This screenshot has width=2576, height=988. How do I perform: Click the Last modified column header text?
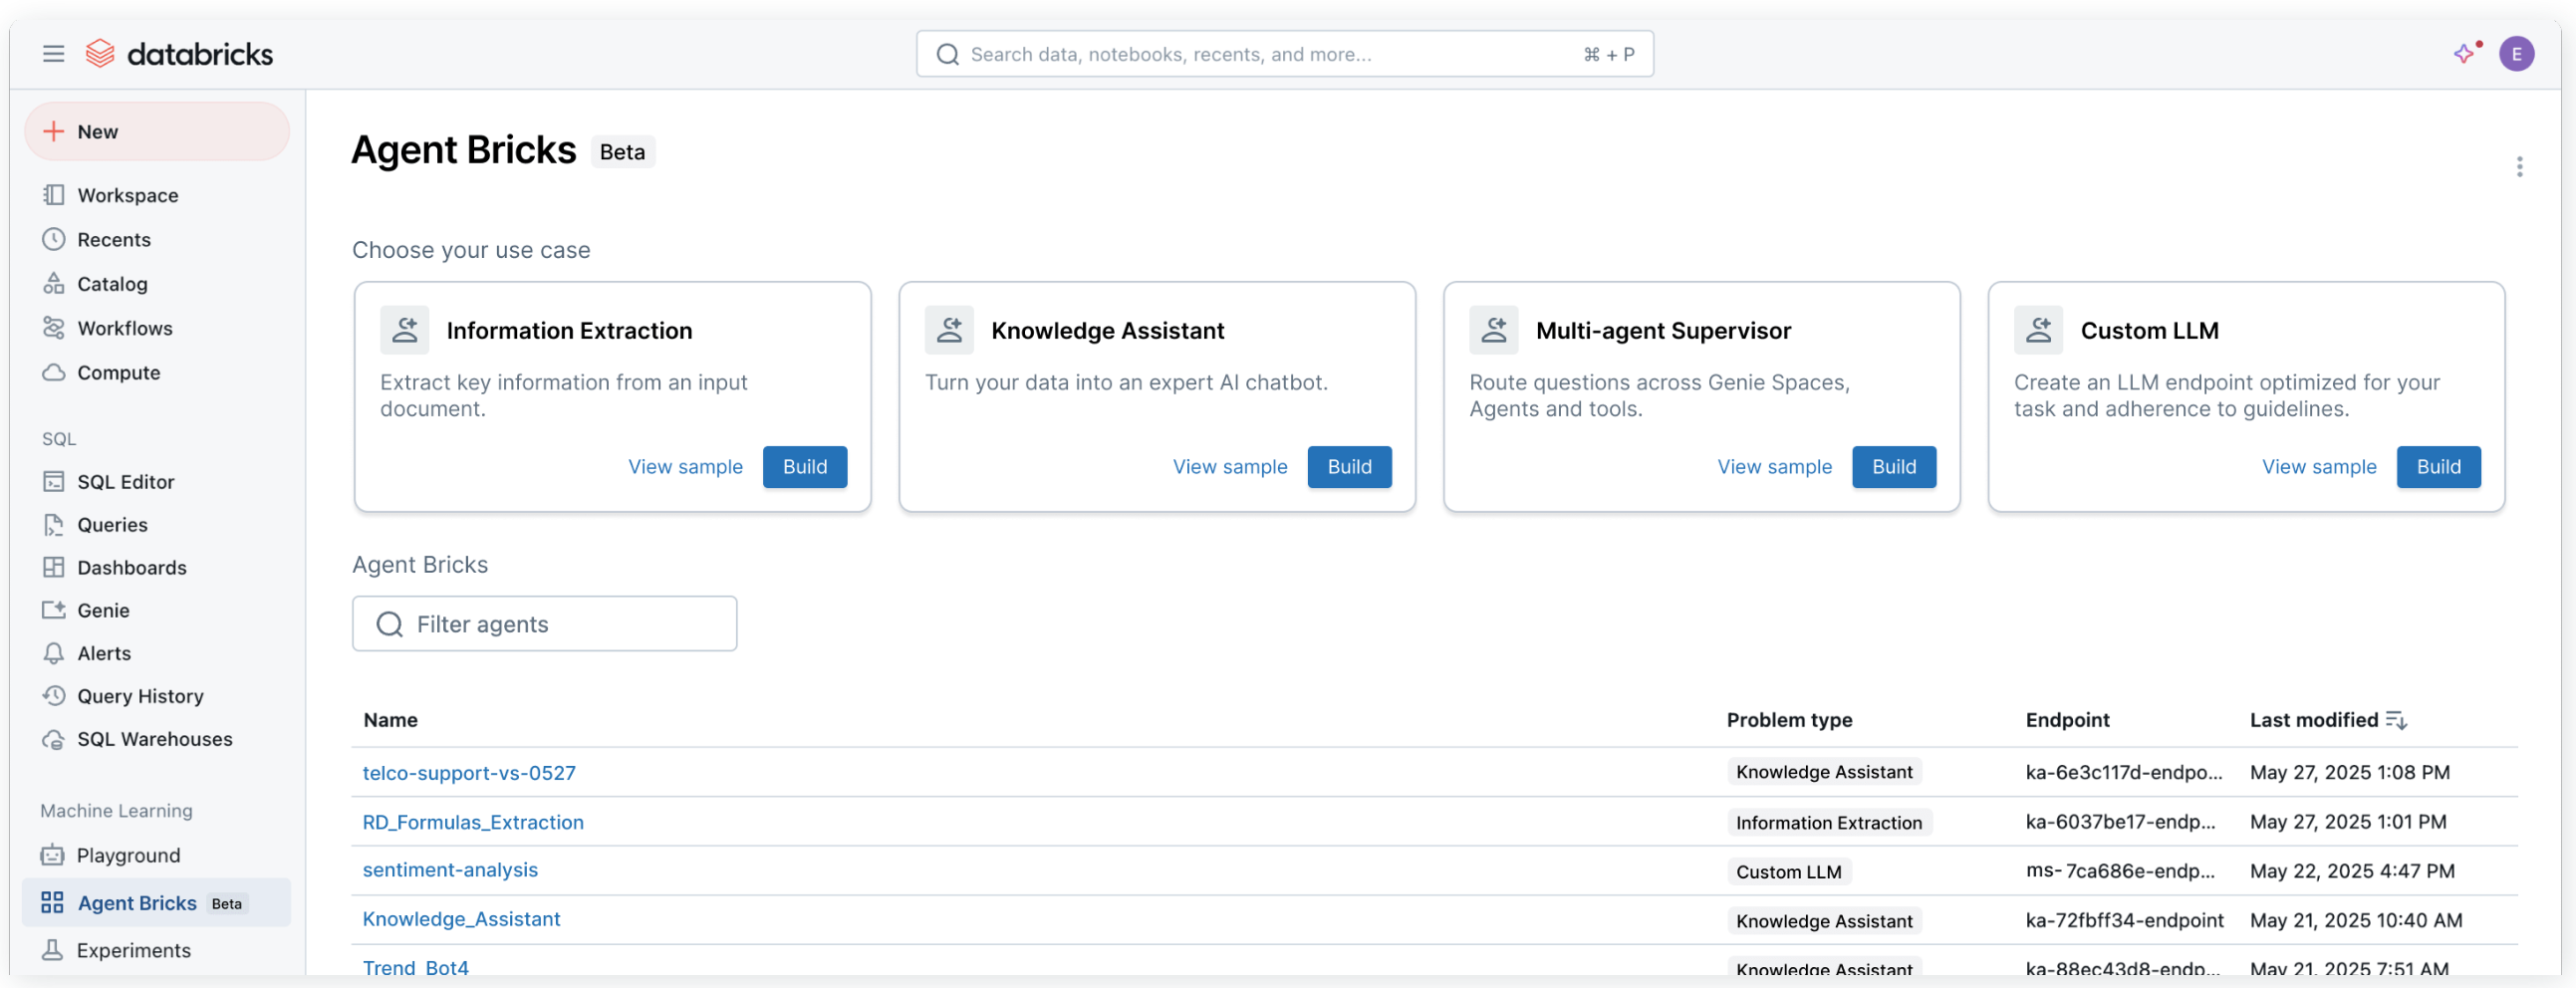tap(2314, 720)
